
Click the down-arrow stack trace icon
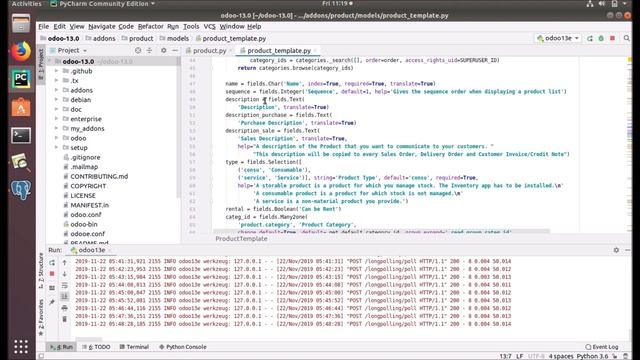[x=64, y=274]
